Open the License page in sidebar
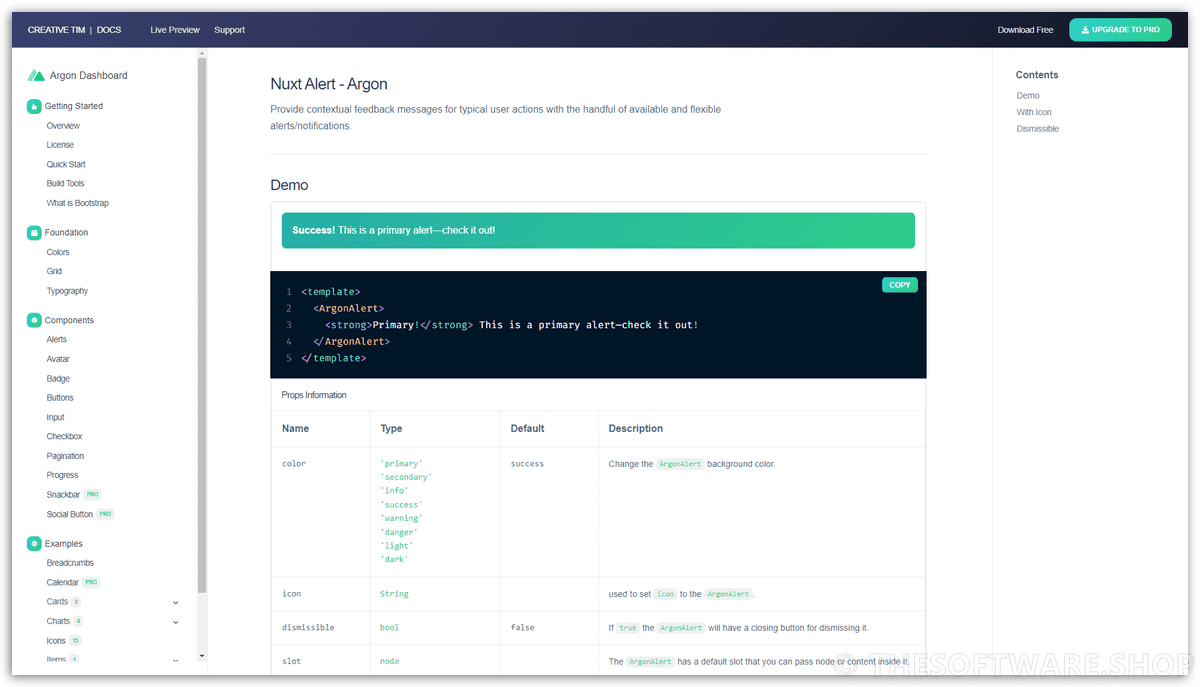 coord(60,145)
